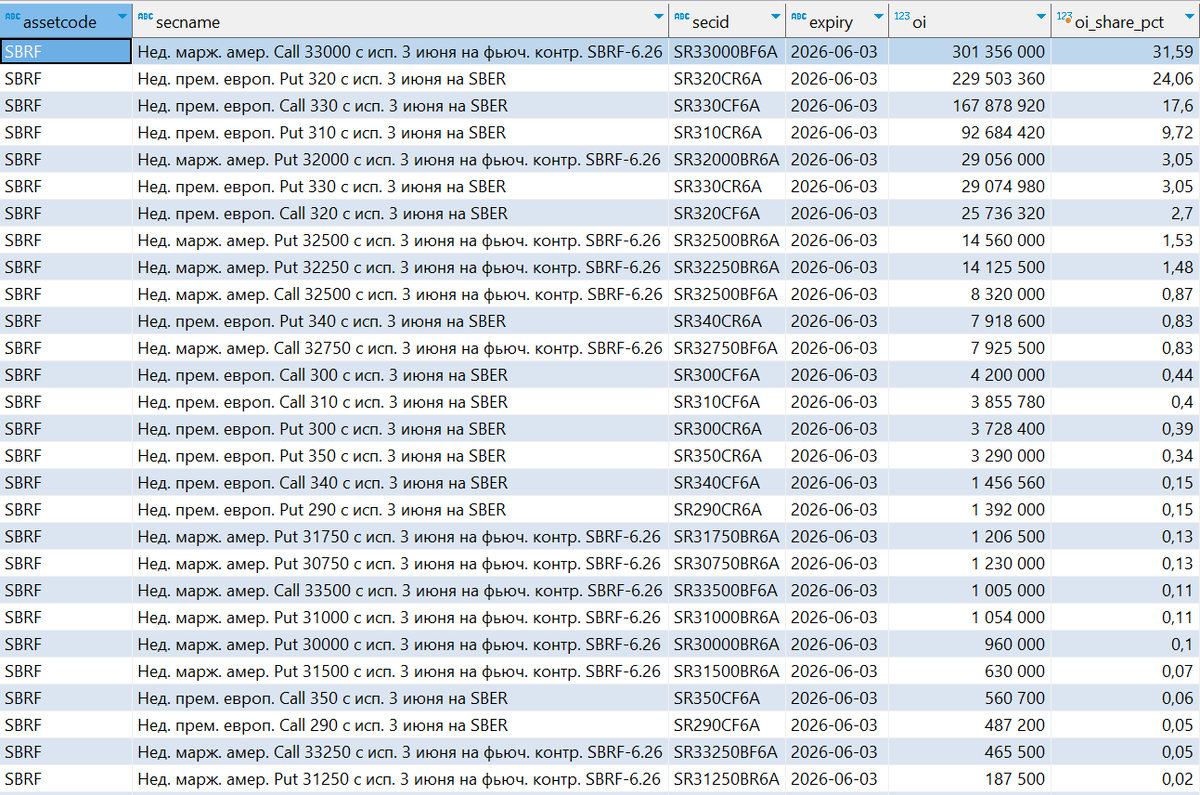Click the oi value 229 503 360
The width and height of the screenshot is (1200, 795).
999,78
